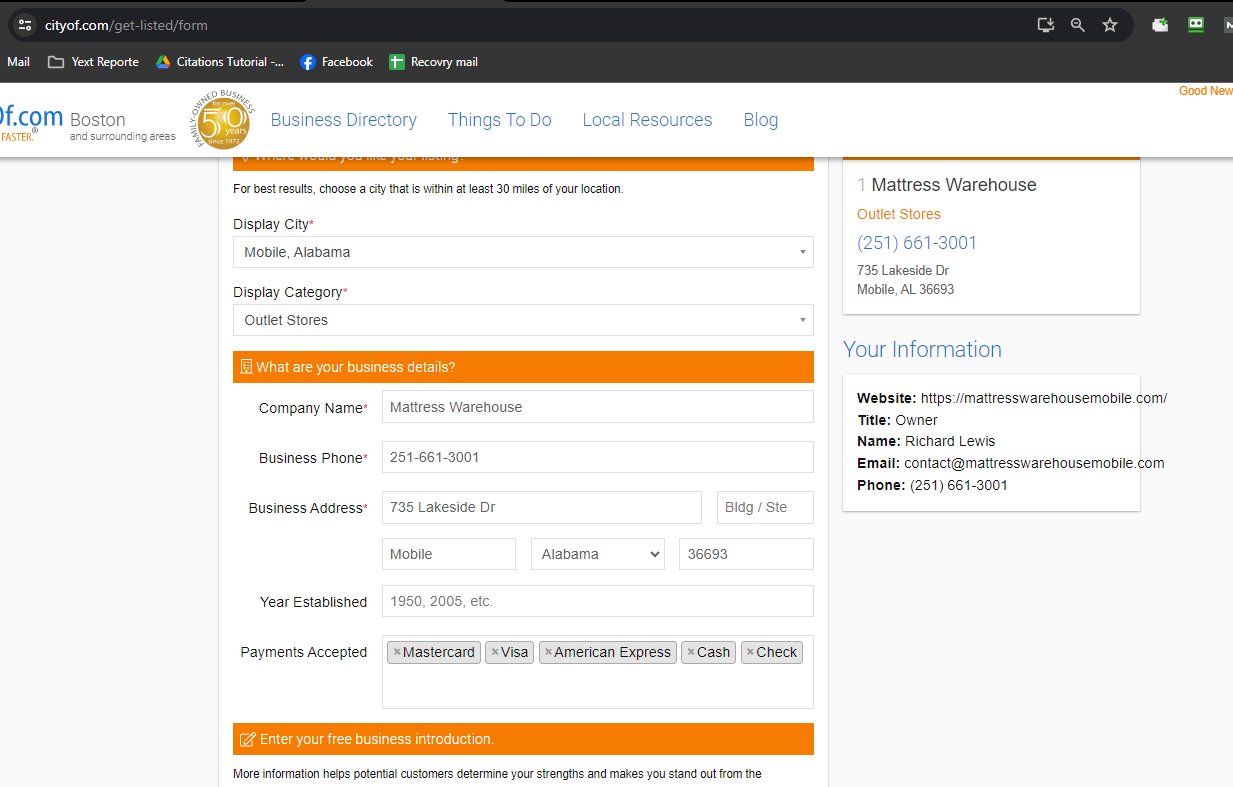Go to the Blog page
This screenshot has width=1233, height=787.
761,120
